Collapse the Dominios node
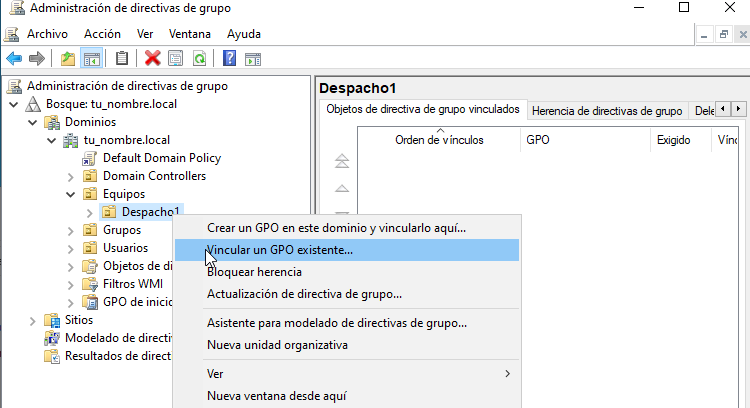This screenshot has width=750, height=408. pyautogui.click(x=33, y=122)
